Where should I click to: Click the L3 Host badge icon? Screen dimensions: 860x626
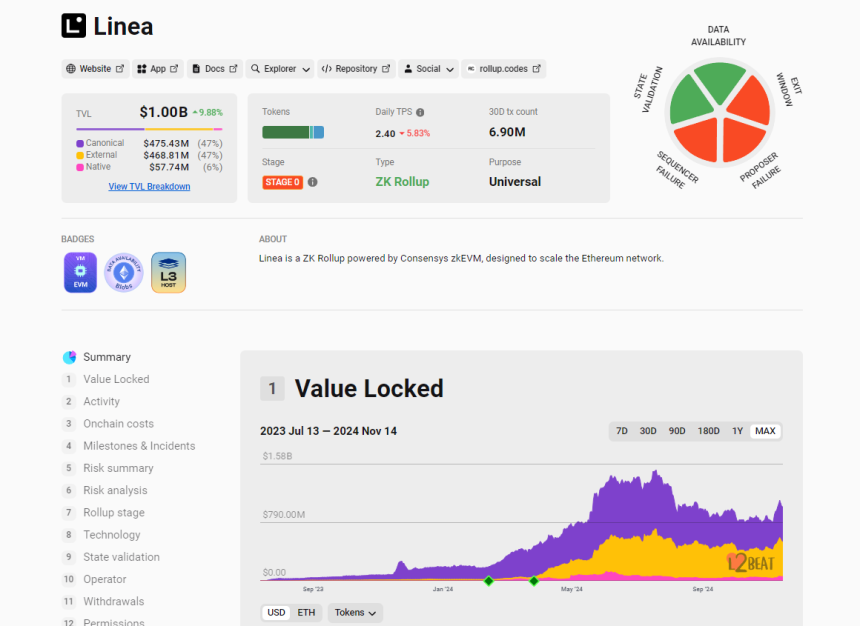tap(168, 272)
